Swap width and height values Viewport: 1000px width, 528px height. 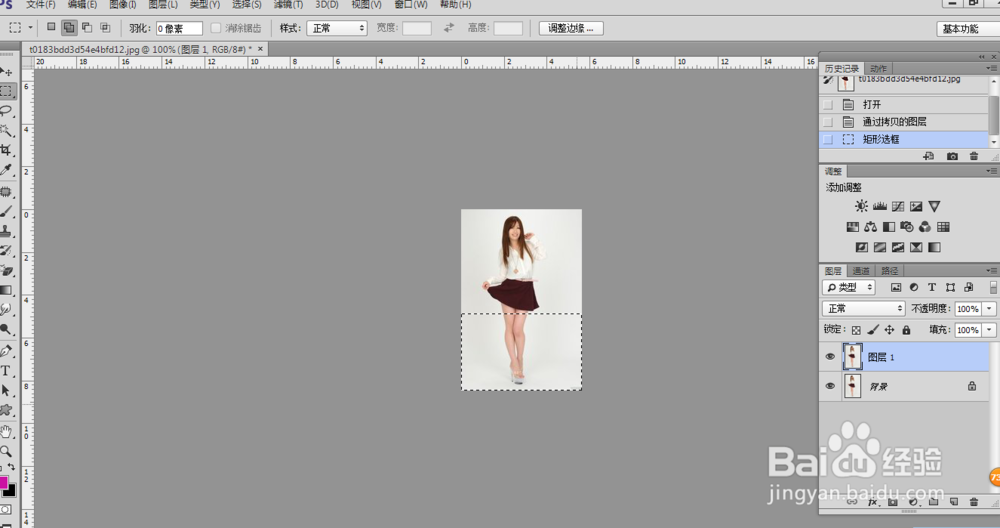(x=449, y=28)
